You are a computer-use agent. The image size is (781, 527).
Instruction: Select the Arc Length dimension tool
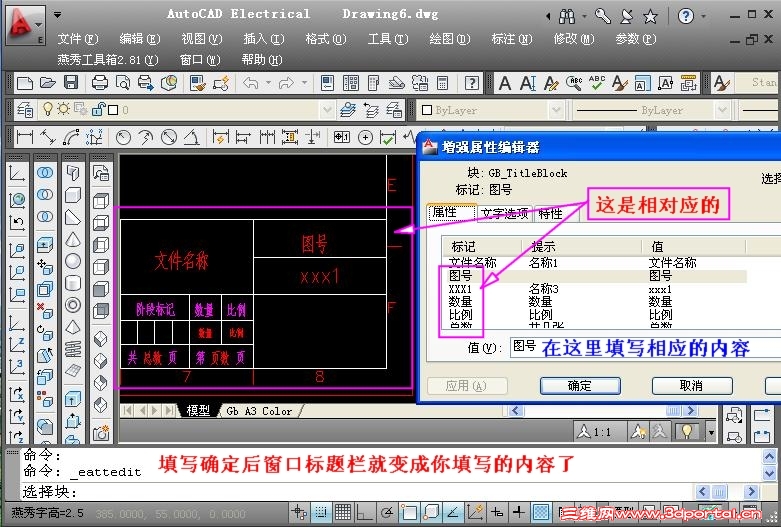(x=71, y=136)
